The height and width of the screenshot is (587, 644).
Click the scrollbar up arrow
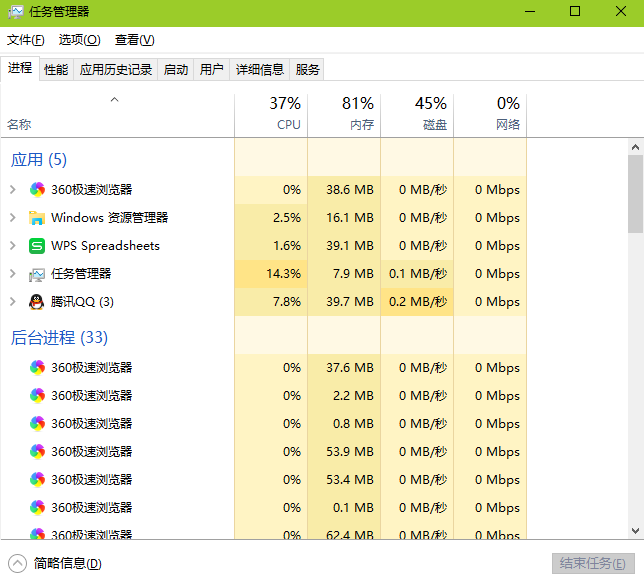(635, 147)
